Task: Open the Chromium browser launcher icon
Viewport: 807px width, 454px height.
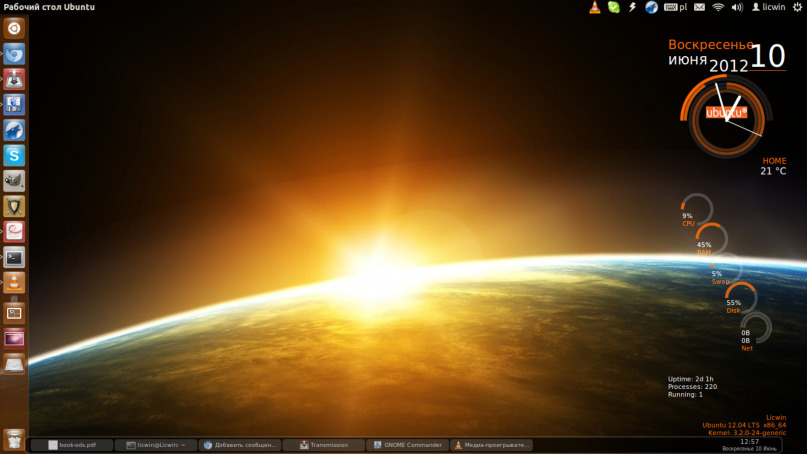Action: tap(14, 54)
